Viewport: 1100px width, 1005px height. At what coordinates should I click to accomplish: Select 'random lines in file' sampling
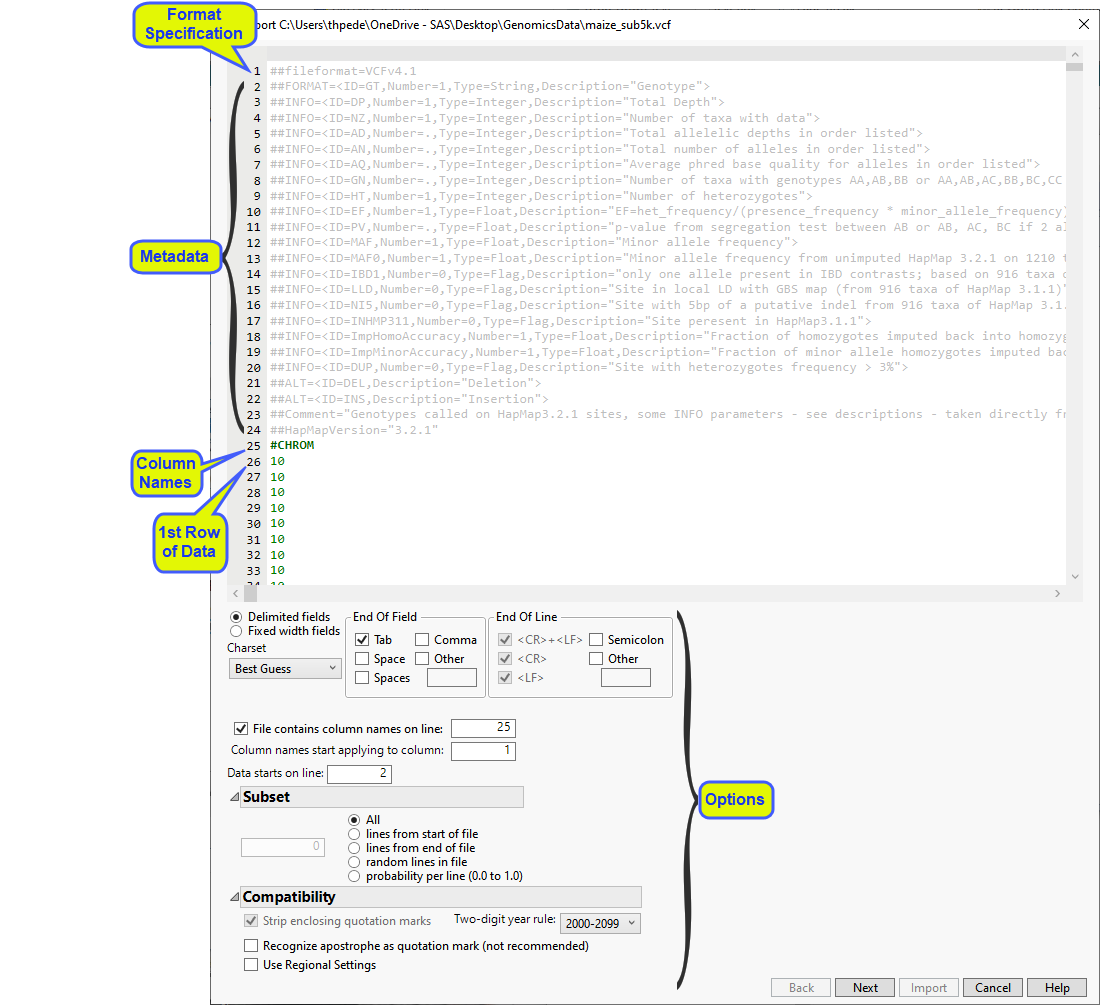pyautogui.click(x=355, y=861)
